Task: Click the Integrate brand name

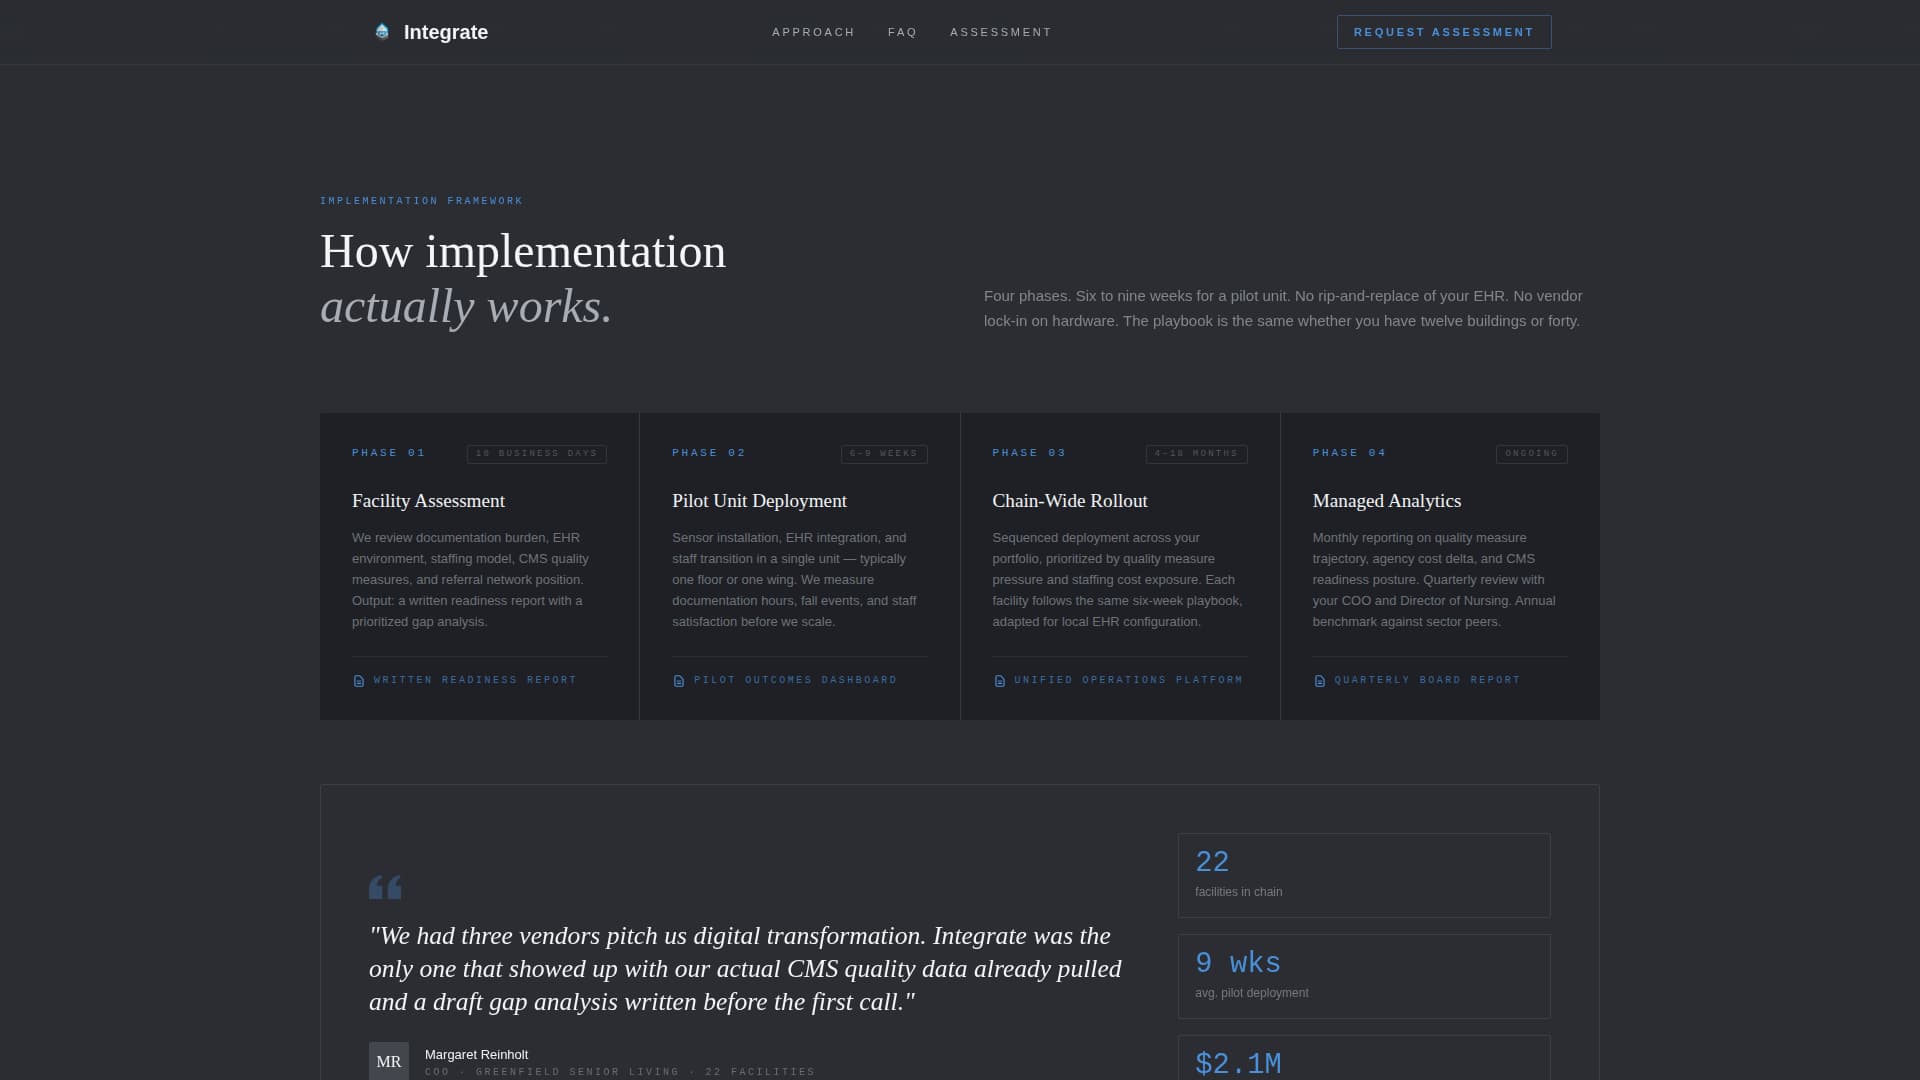Action: click(x=446, y=32)
